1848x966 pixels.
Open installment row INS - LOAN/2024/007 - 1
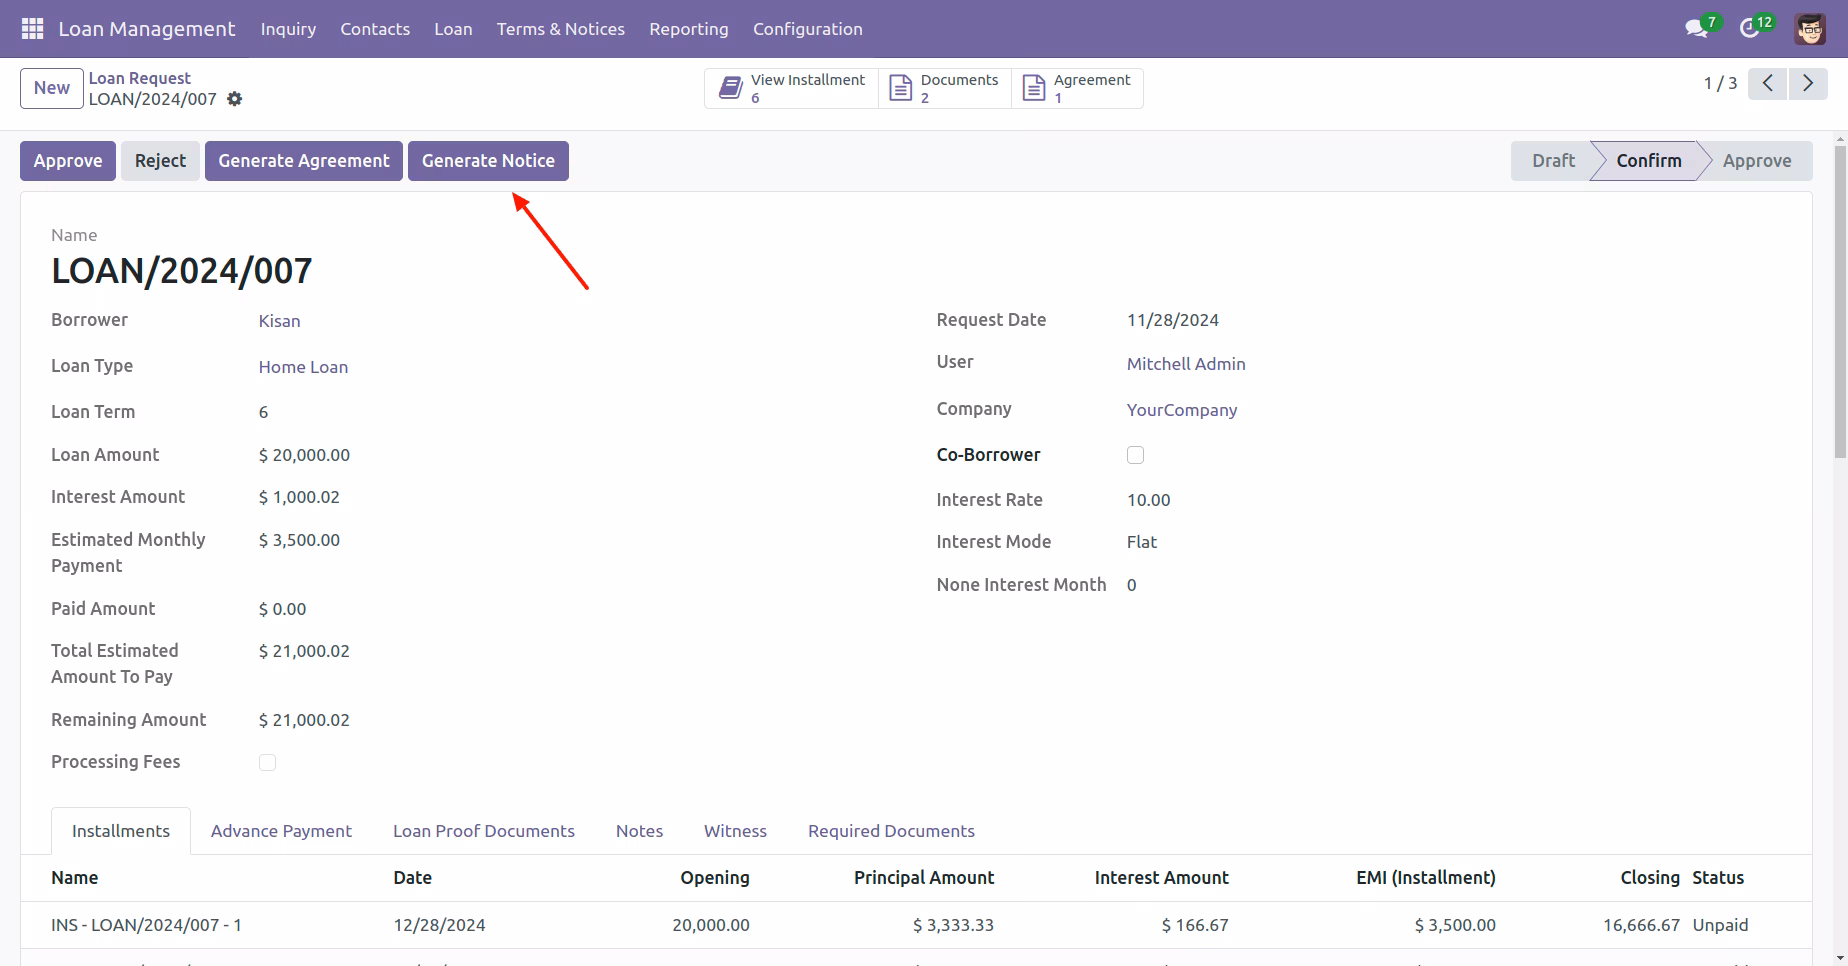[916, 925]
